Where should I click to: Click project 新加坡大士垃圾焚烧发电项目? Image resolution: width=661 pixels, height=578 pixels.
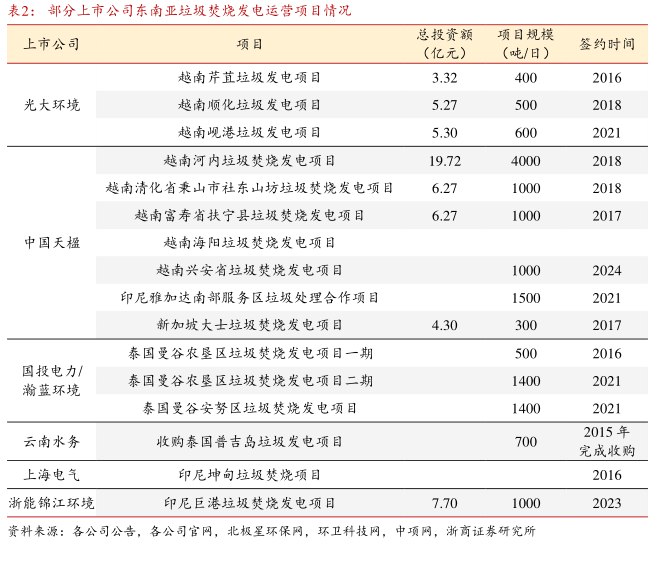tap(250, 325)
